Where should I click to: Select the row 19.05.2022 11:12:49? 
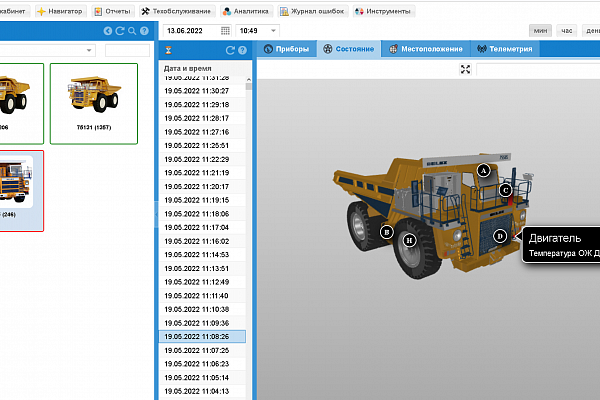pyautogui.click(x=202, y=282)
